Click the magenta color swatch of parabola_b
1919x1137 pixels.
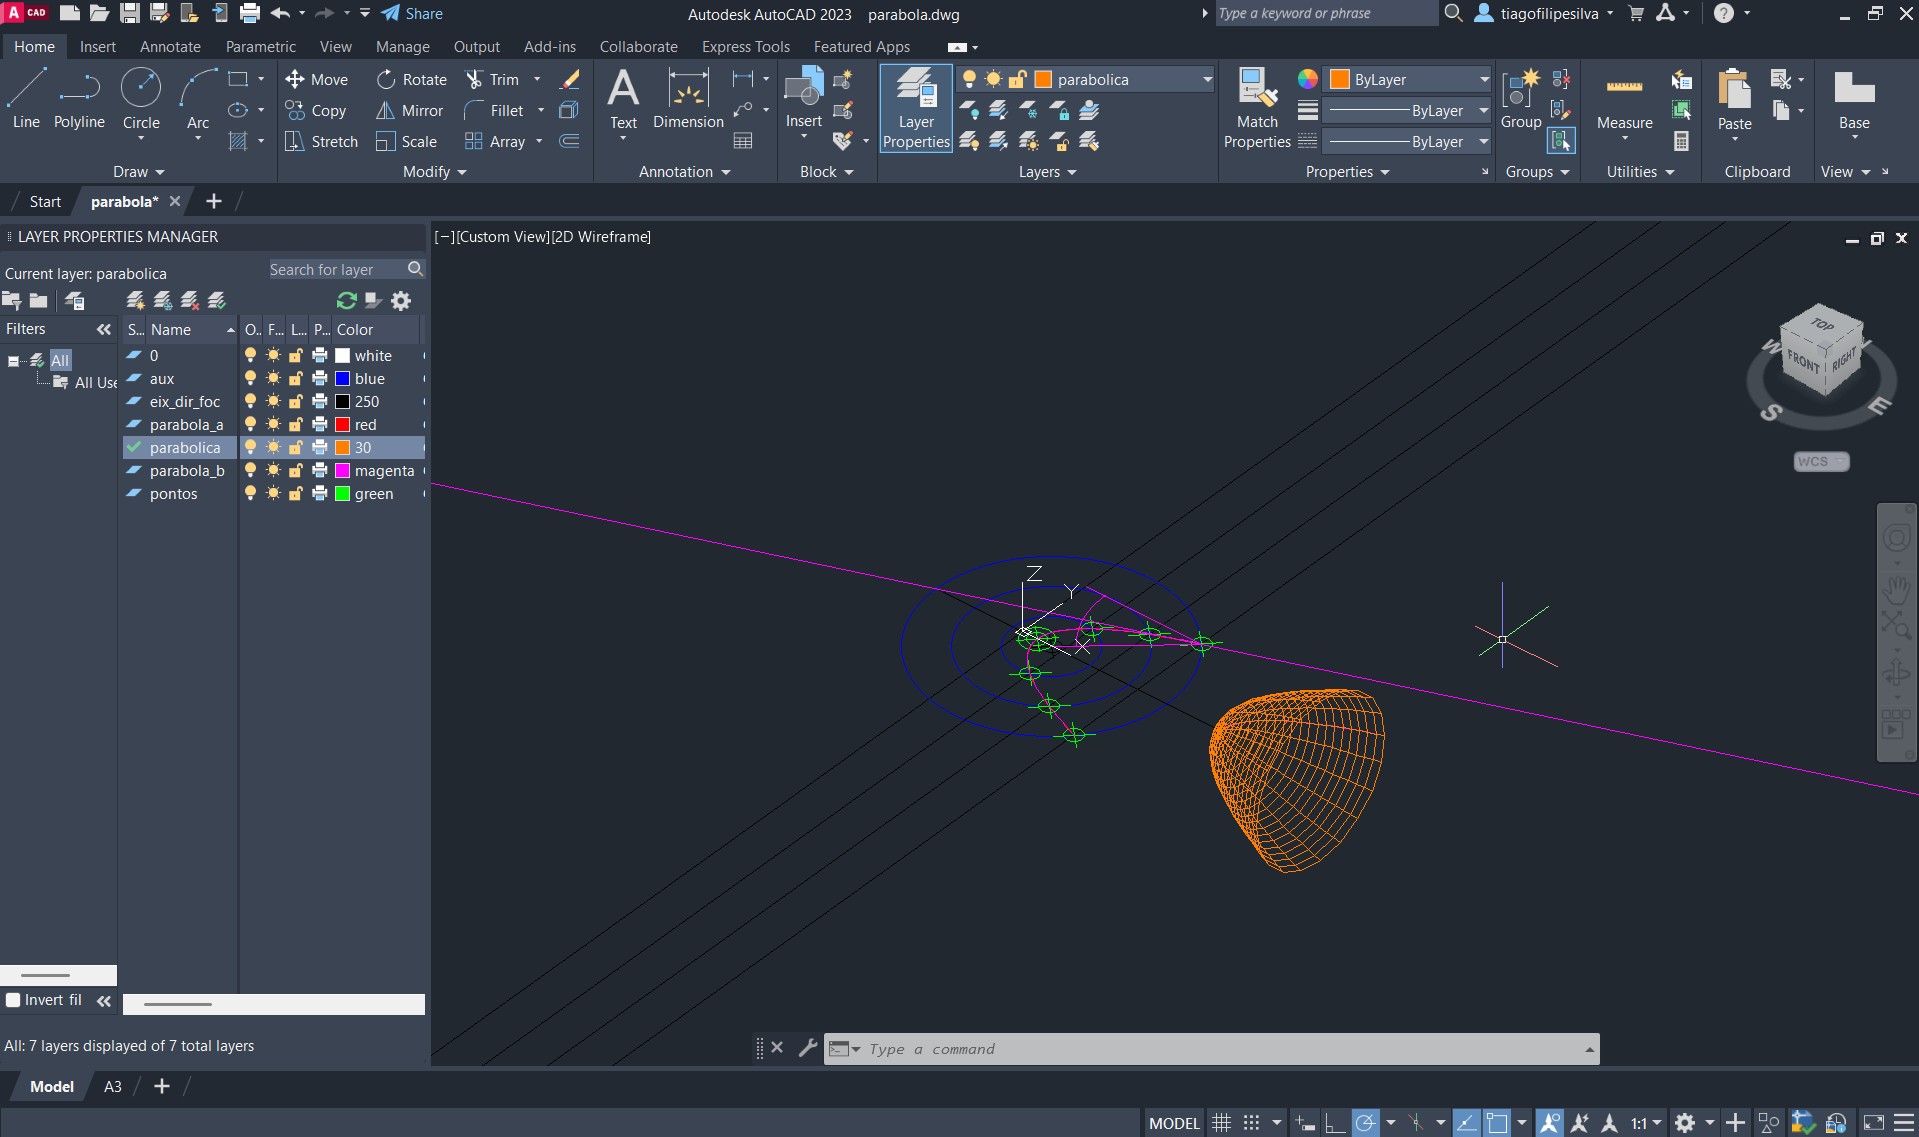pos(342,471)
